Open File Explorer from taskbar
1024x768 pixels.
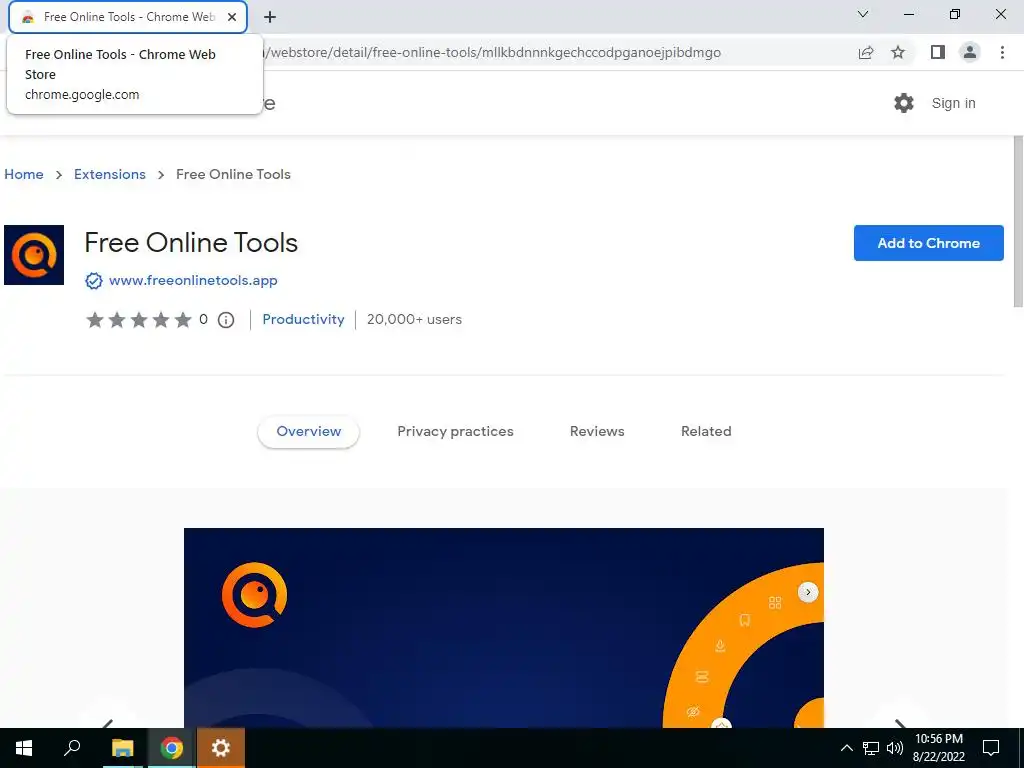point(122,748)
